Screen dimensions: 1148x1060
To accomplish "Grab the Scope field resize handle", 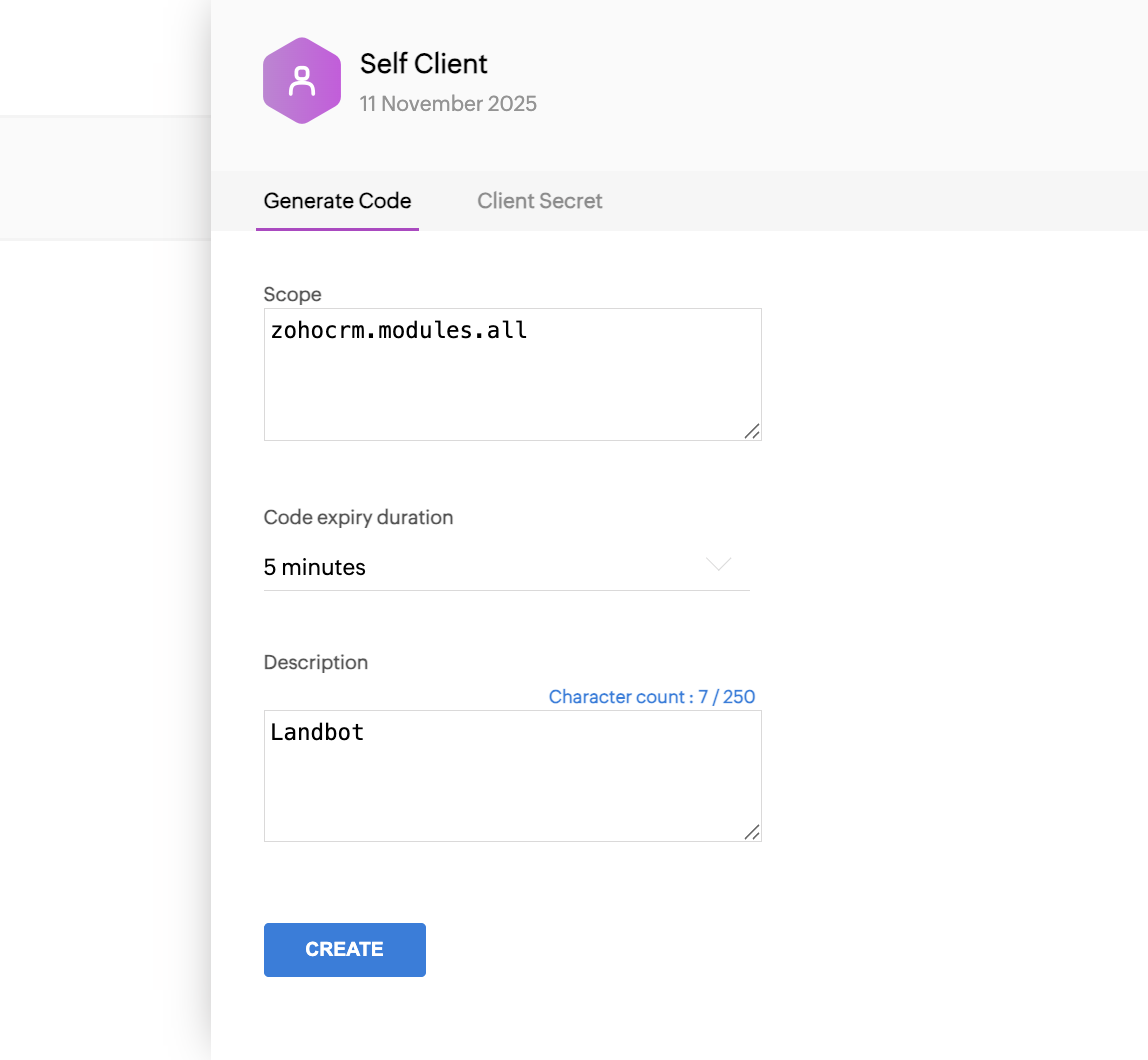I will click(752, 431).
